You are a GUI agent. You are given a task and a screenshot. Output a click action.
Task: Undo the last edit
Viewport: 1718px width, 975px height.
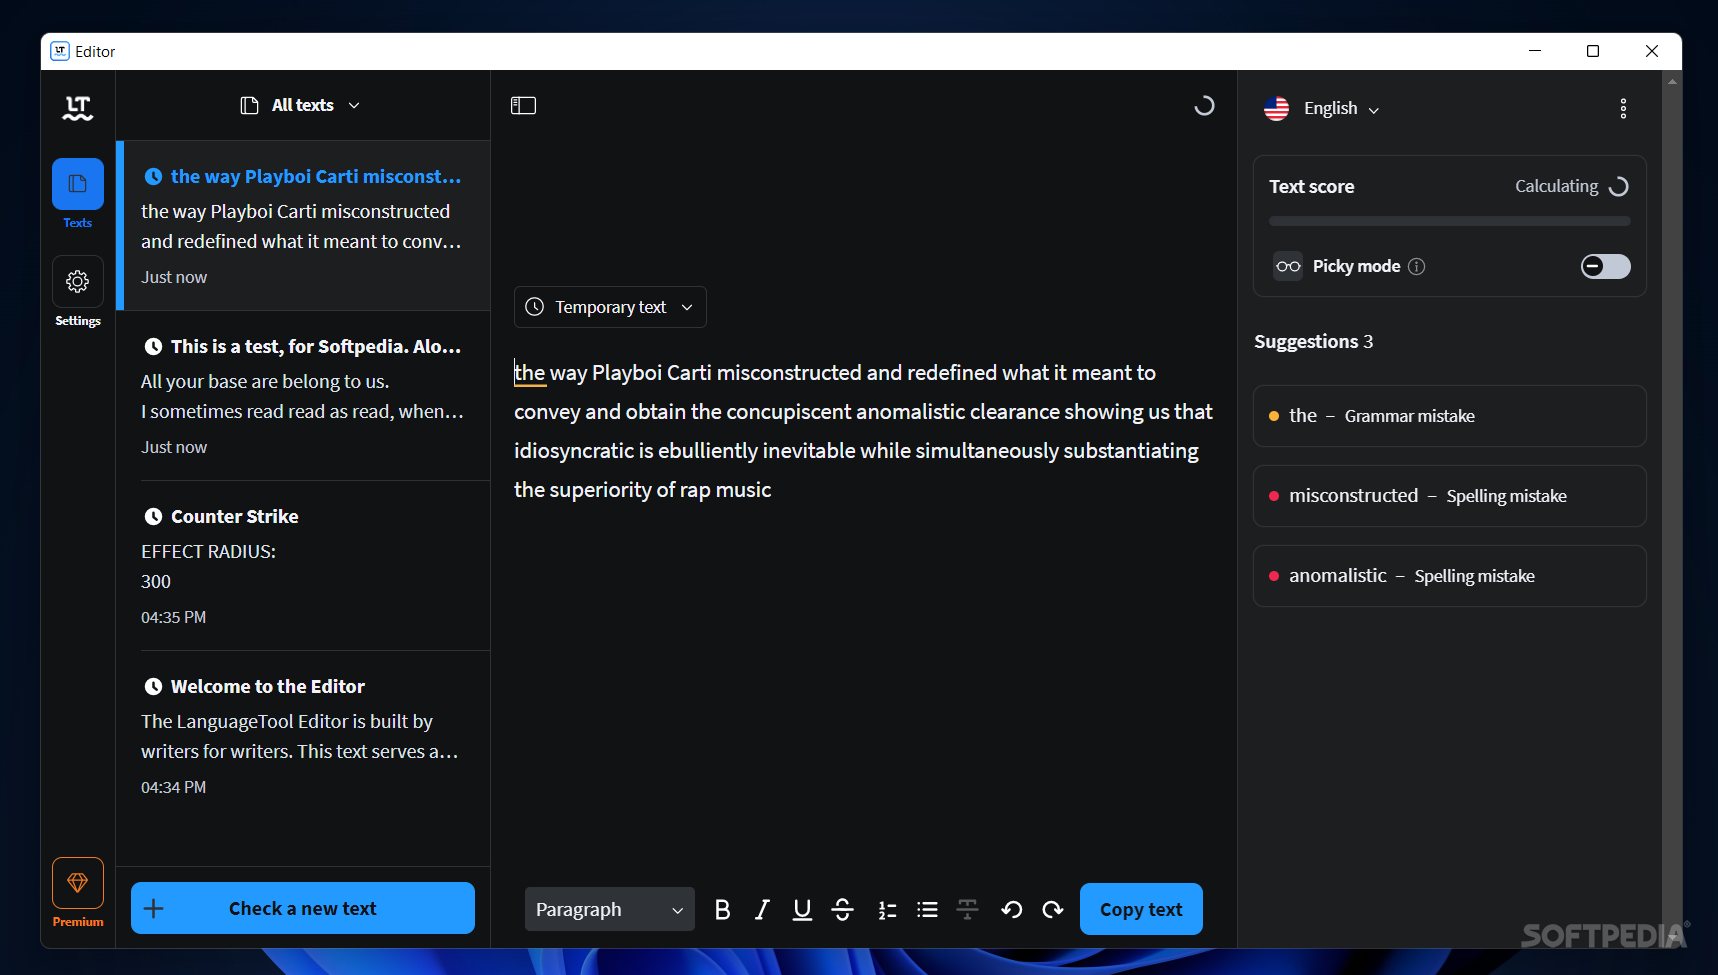coord(1011,909)
